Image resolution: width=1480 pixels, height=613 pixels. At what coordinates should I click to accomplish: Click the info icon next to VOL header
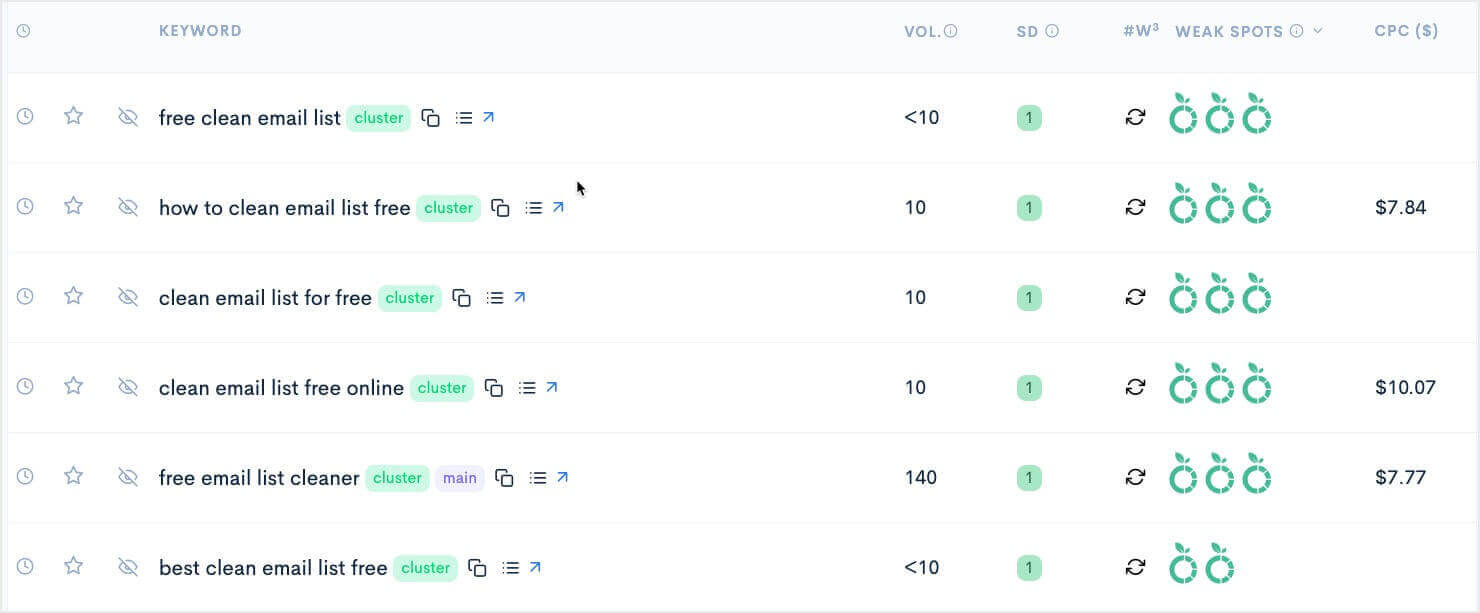950,30
